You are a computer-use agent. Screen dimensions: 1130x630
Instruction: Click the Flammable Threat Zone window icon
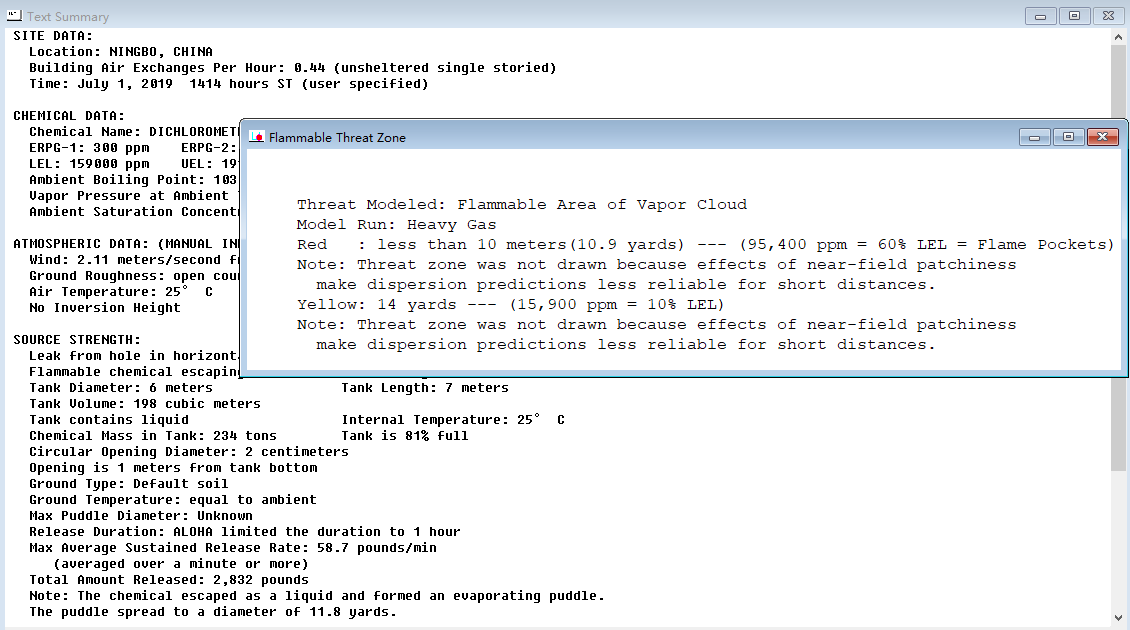pyautogui.click(x=257, y=137)
